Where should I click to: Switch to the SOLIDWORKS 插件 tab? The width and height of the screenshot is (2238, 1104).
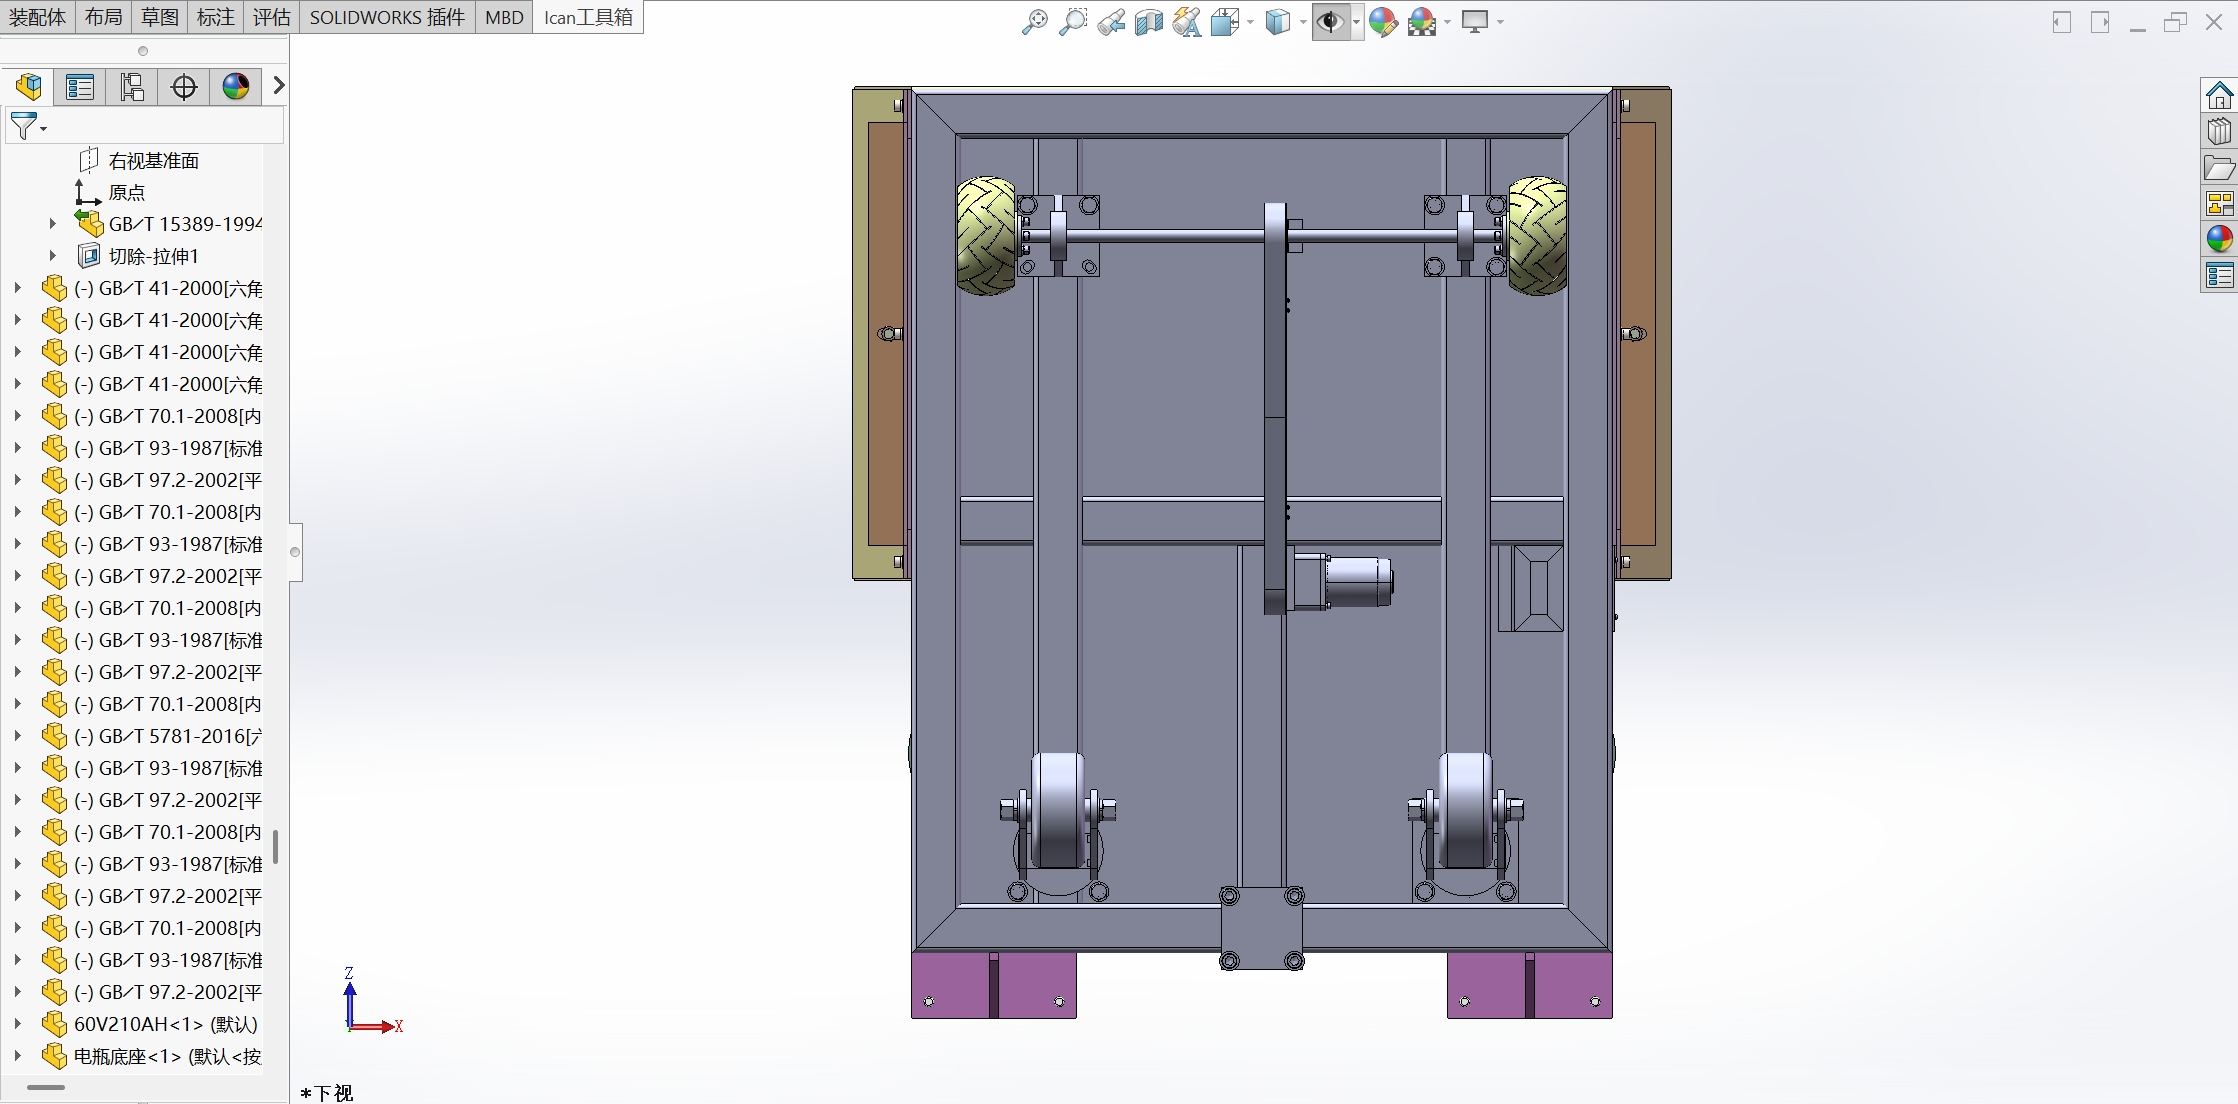tap(387, 17)
